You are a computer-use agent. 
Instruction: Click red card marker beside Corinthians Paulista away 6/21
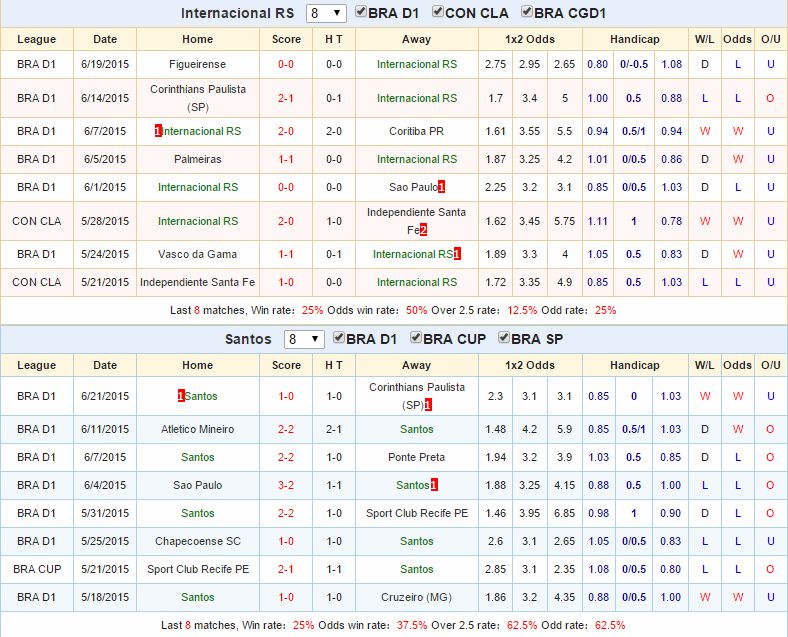tap(428, 405)
